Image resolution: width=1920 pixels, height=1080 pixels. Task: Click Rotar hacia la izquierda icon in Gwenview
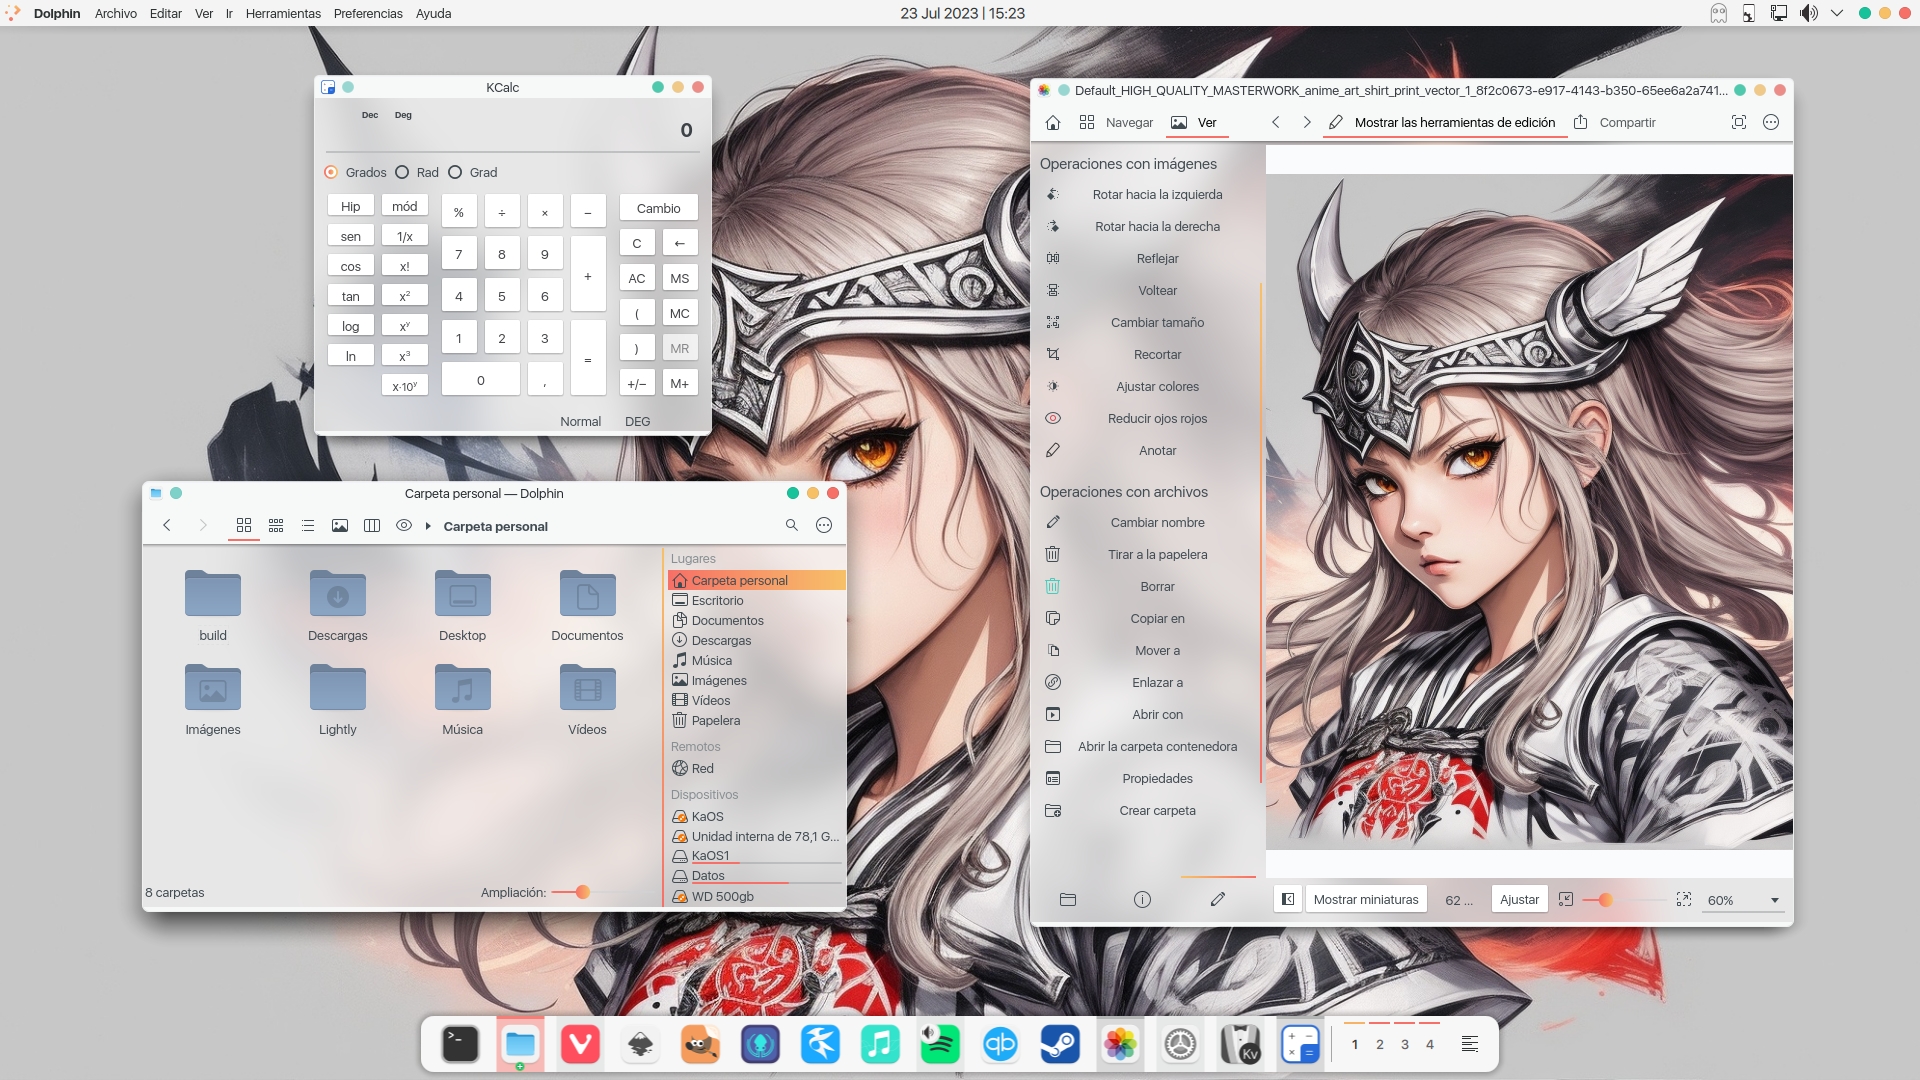click(1053, 194)
